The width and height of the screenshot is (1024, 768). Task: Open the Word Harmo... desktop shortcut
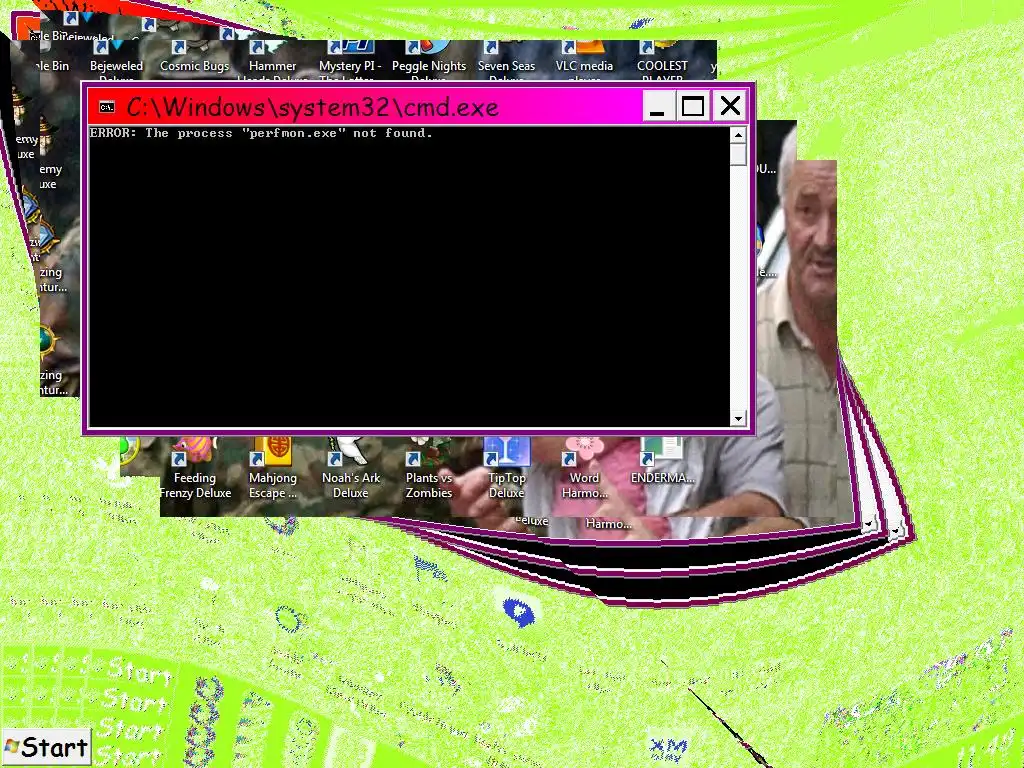pyautogui.click(x=584, y=469)
